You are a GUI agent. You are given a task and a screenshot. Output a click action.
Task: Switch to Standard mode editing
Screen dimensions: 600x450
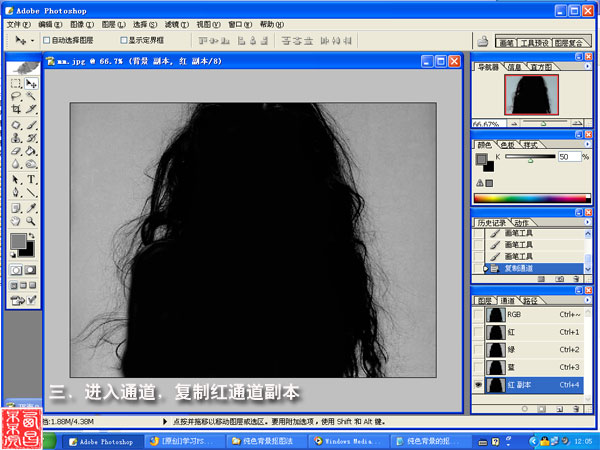coord(16,270)
